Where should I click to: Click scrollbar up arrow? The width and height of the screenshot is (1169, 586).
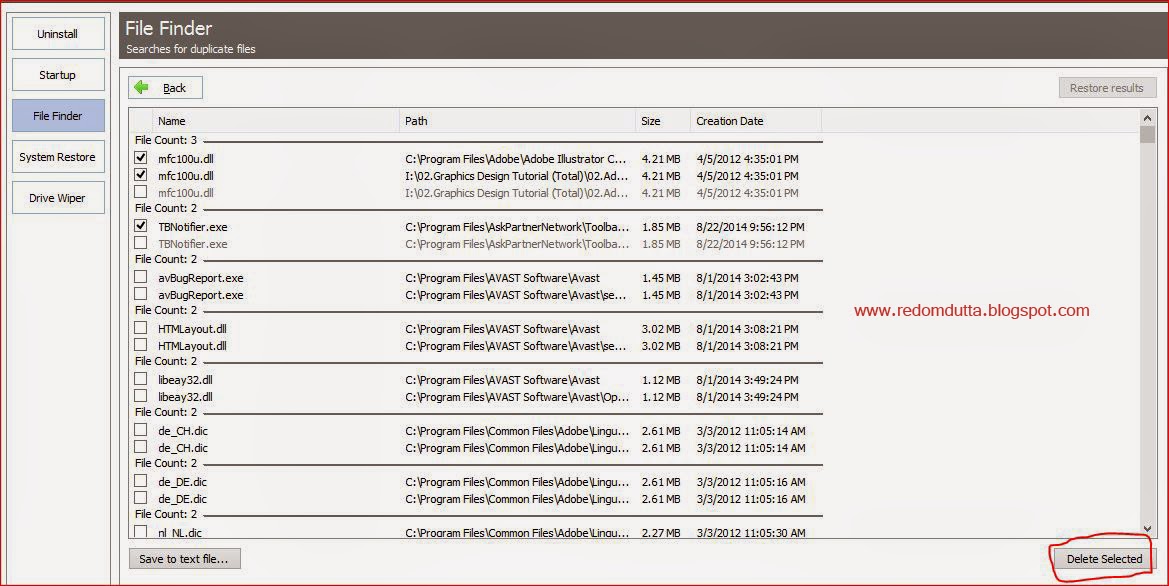click(x=1147, y=118)
